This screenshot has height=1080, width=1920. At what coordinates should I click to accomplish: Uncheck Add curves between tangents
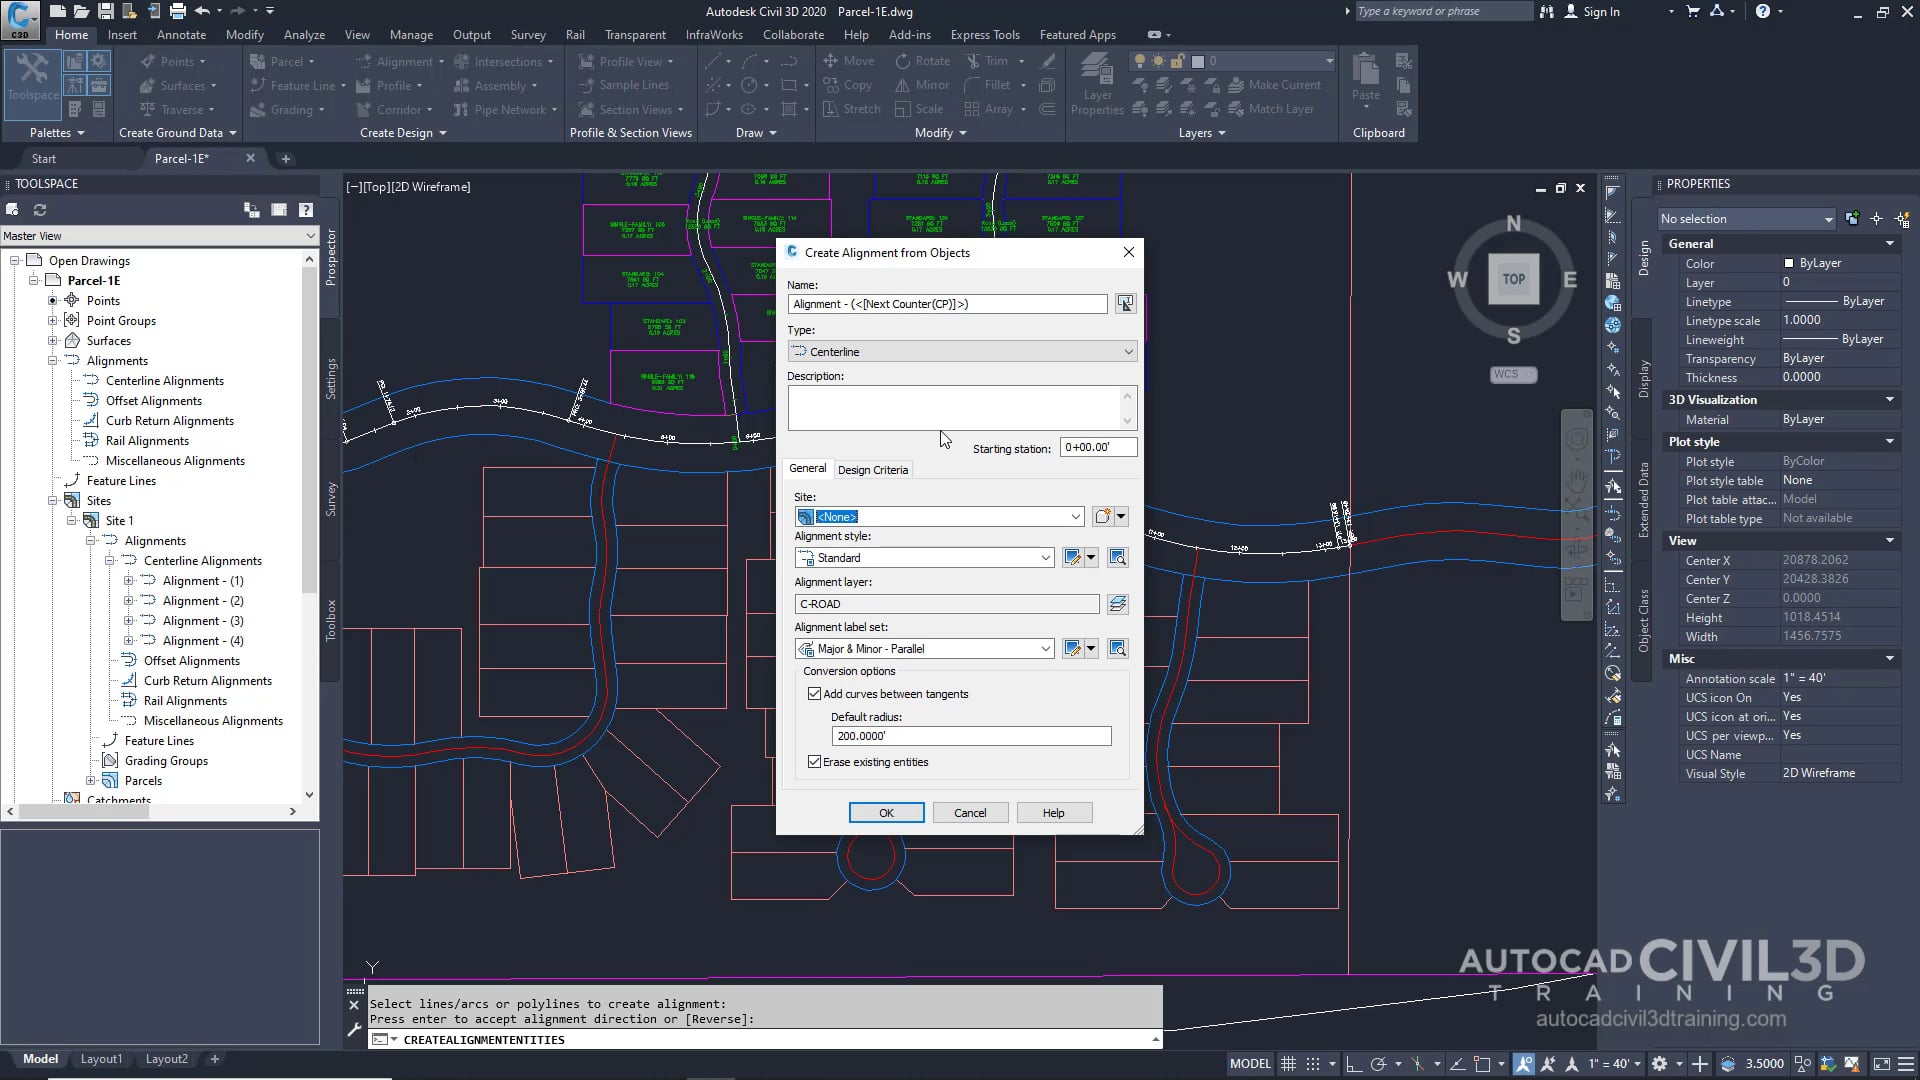(815, 693)
